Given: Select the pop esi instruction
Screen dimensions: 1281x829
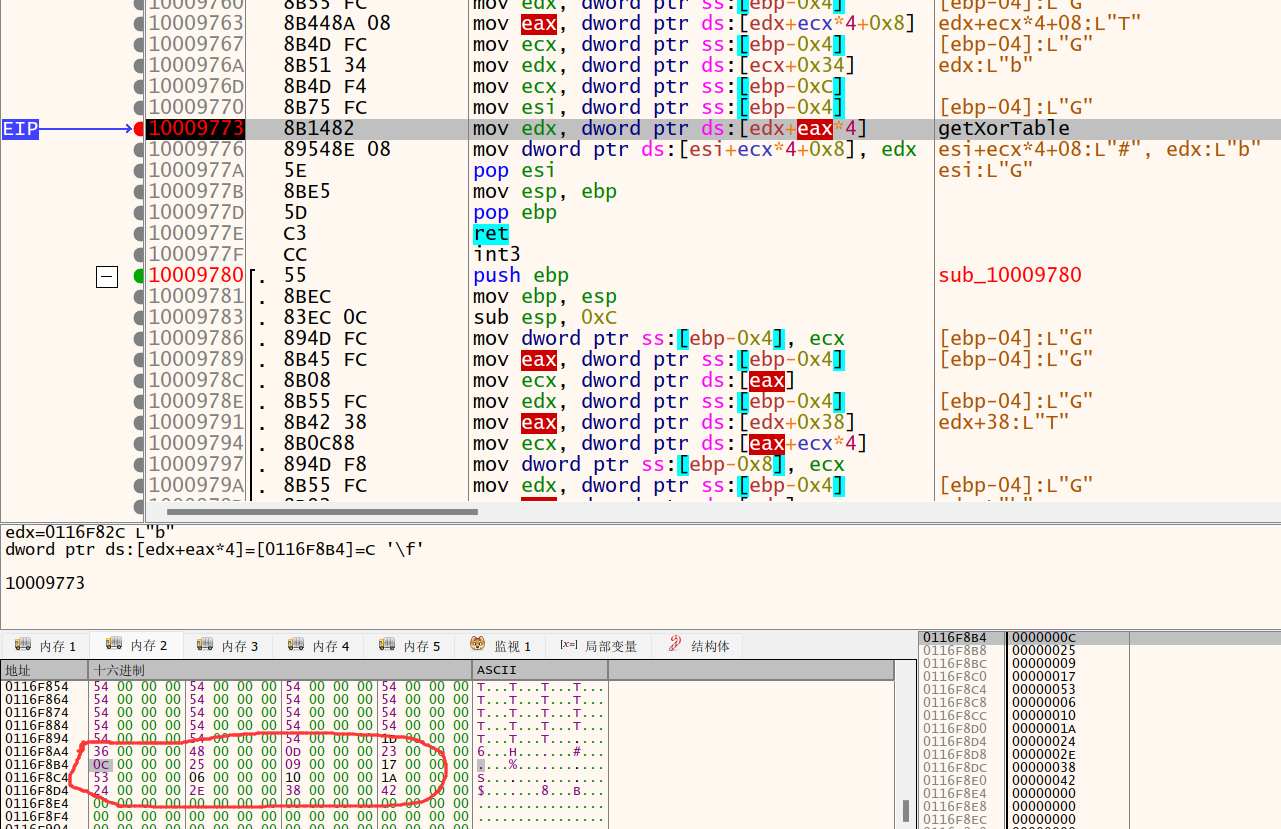Looking at the screenshot, I should [515, 171].
